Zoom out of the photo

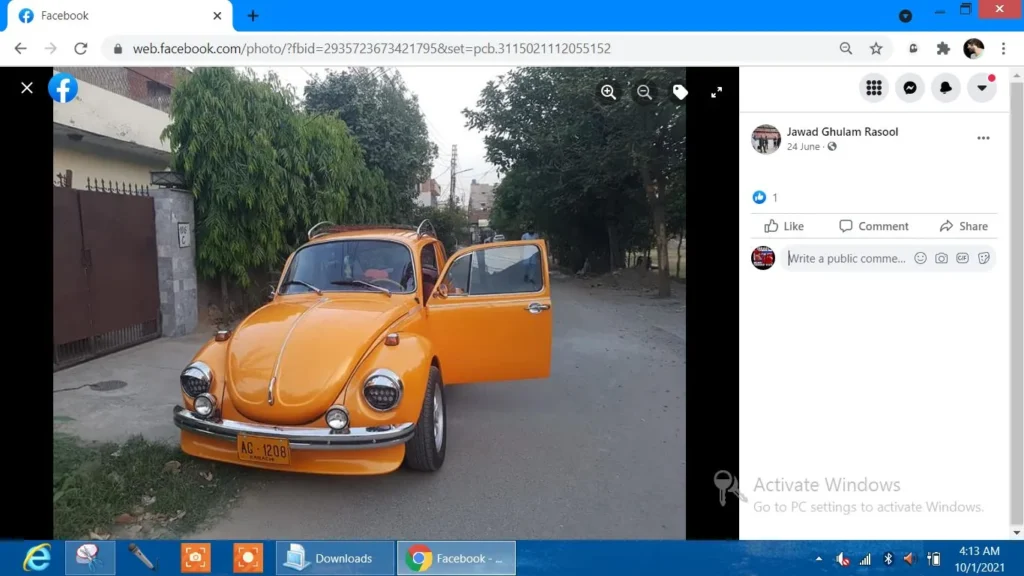(x=644, y=92)
